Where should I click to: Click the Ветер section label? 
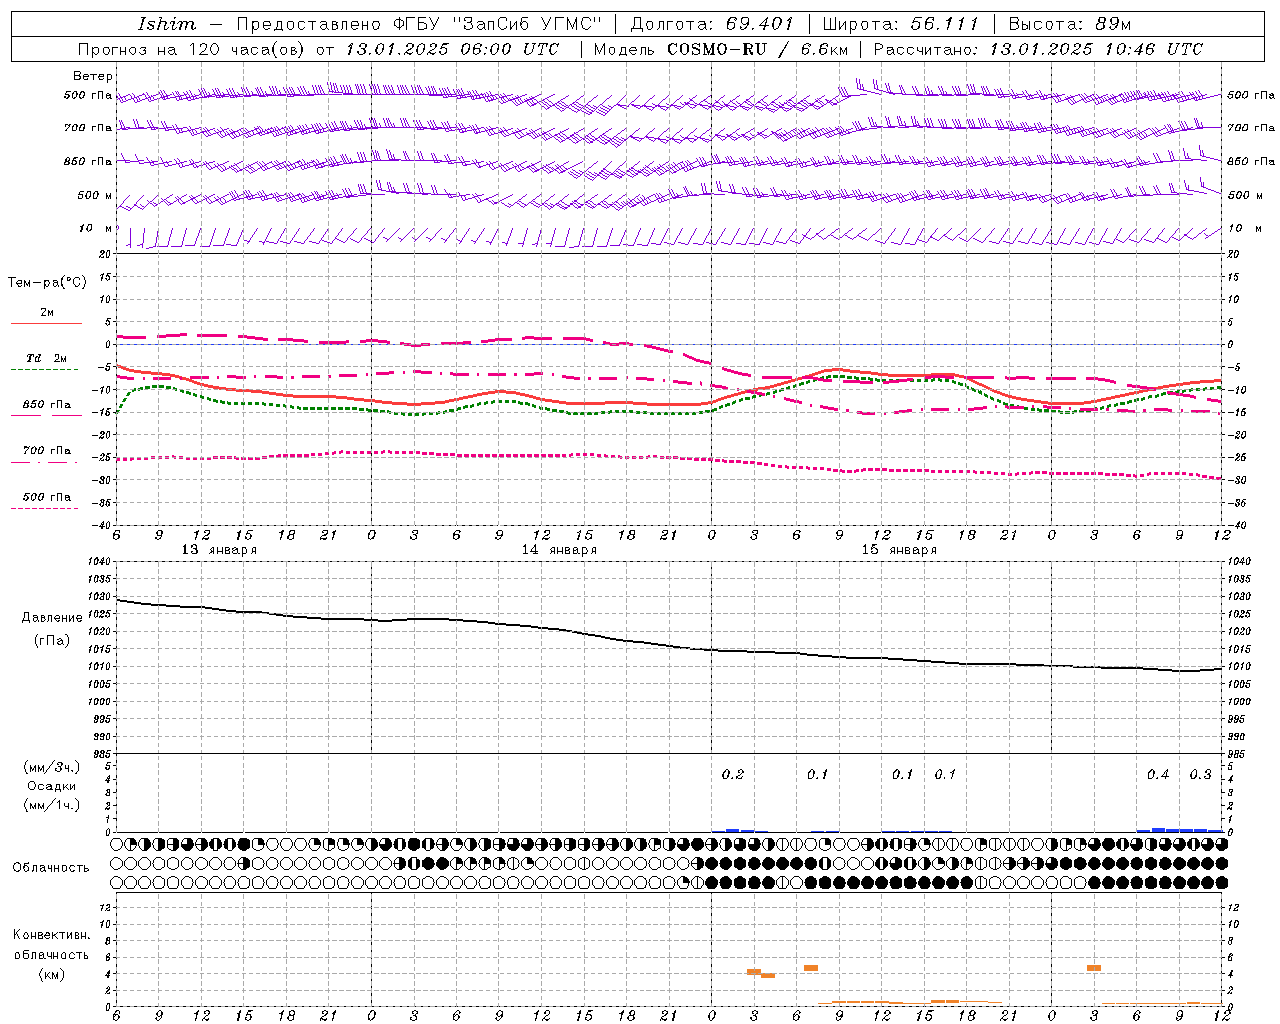tap(93, 76)
